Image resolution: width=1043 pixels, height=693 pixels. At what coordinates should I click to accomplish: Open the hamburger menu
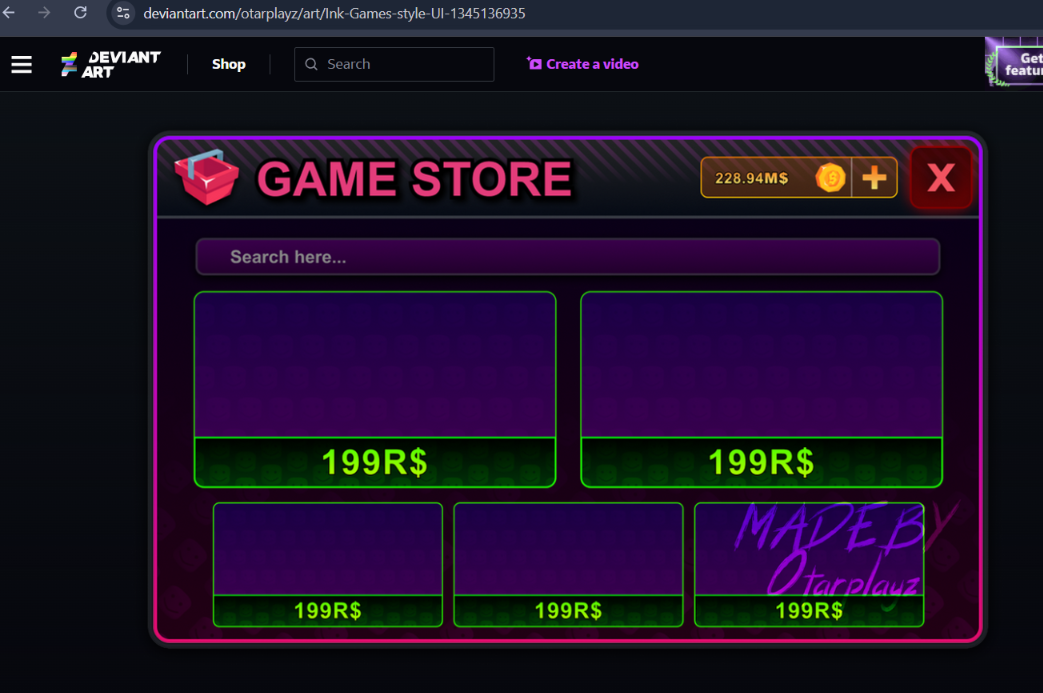21,65
